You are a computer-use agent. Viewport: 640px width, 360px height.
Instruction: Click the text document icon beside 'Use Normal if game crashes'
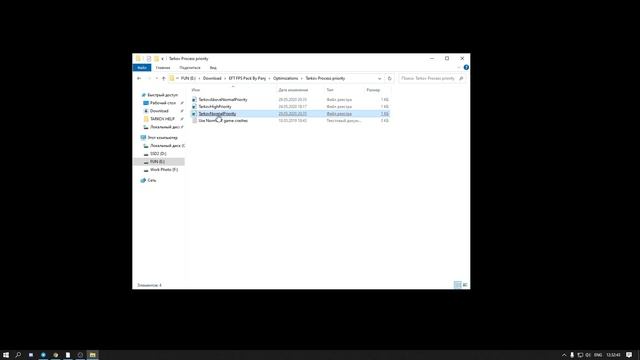point(194,121)
